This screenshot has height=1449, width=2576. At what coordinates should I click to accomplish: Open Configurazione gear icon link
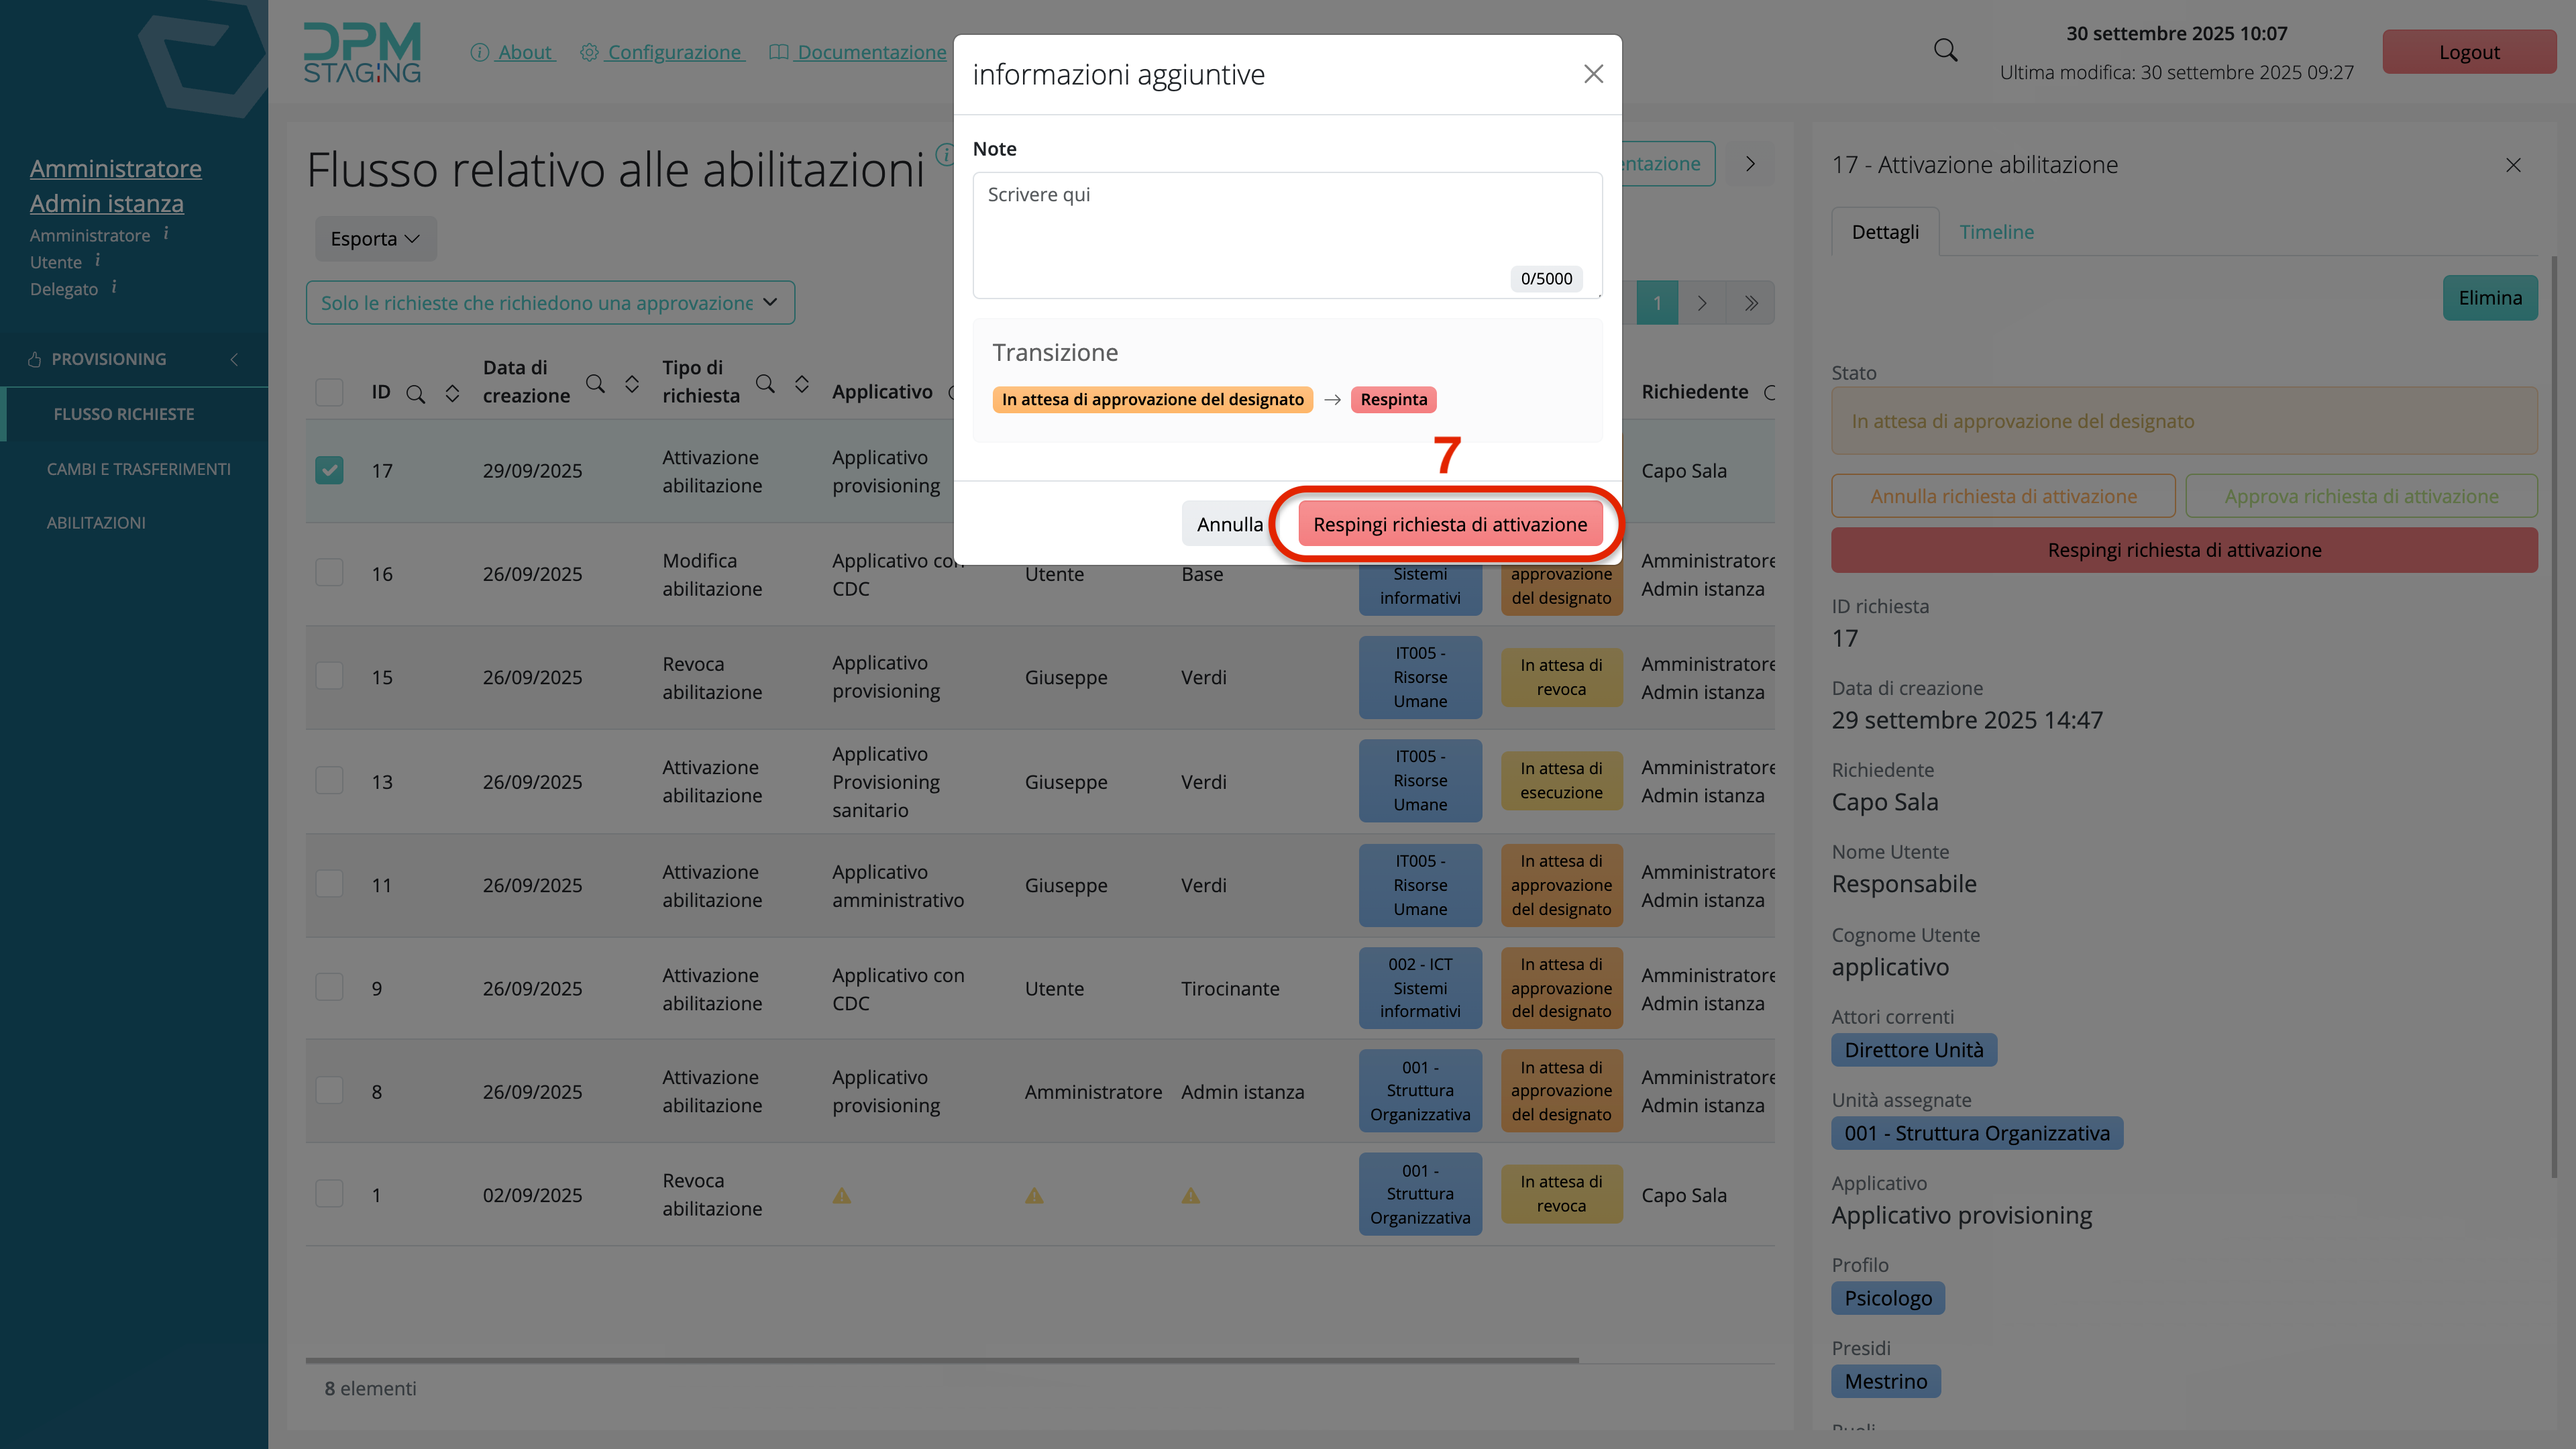point(589,52)
